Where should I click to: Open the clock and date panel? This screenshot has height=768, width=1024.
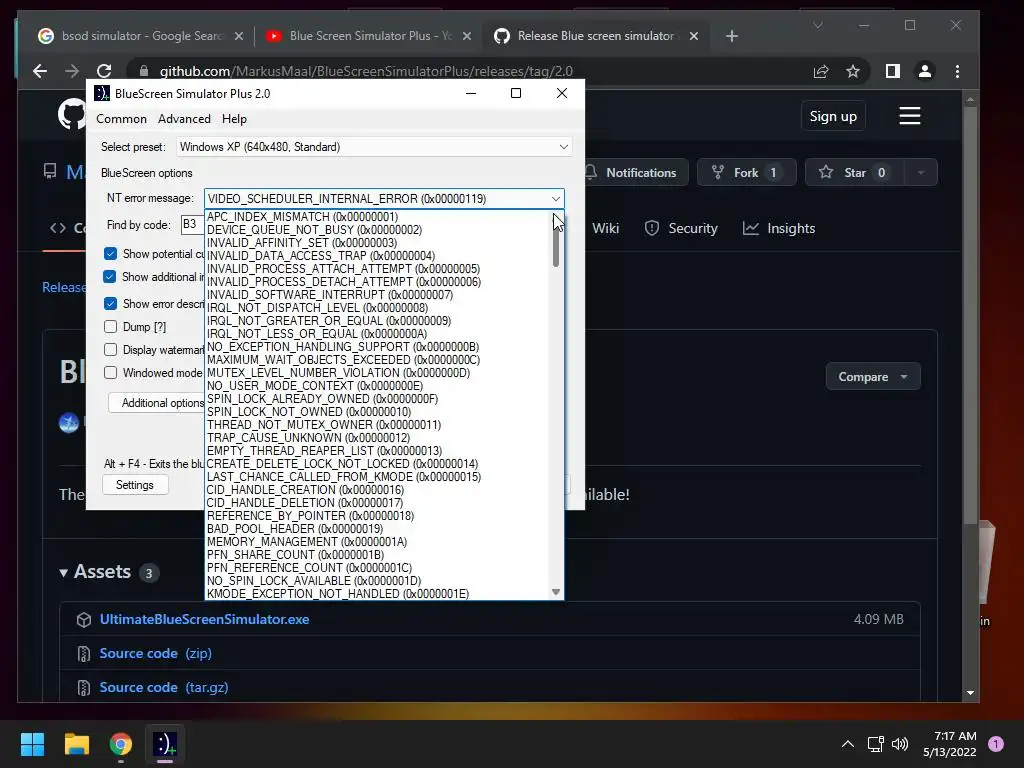(x=950, y=744)
